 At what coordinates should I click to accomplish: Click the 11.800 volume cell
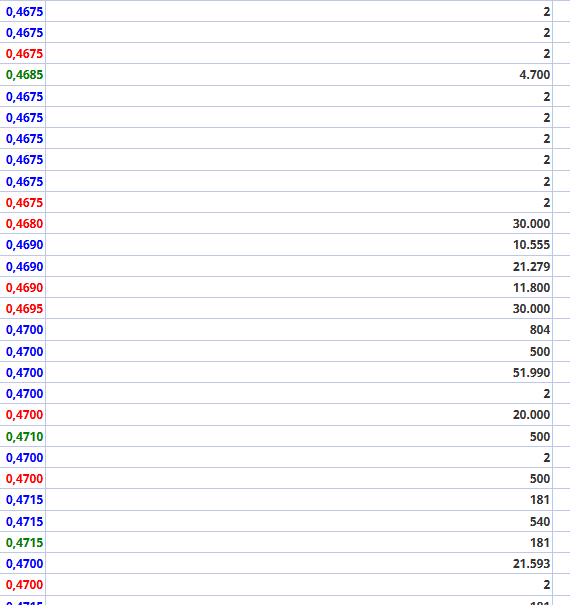coord(299,287)
